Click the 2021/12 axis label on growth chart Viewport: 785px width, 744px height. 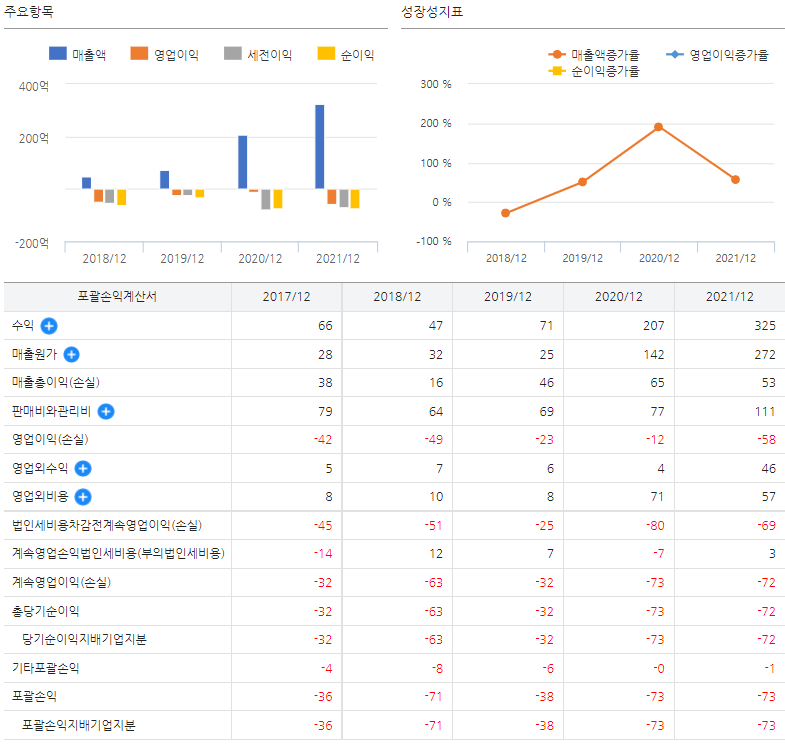click(735, 258)
